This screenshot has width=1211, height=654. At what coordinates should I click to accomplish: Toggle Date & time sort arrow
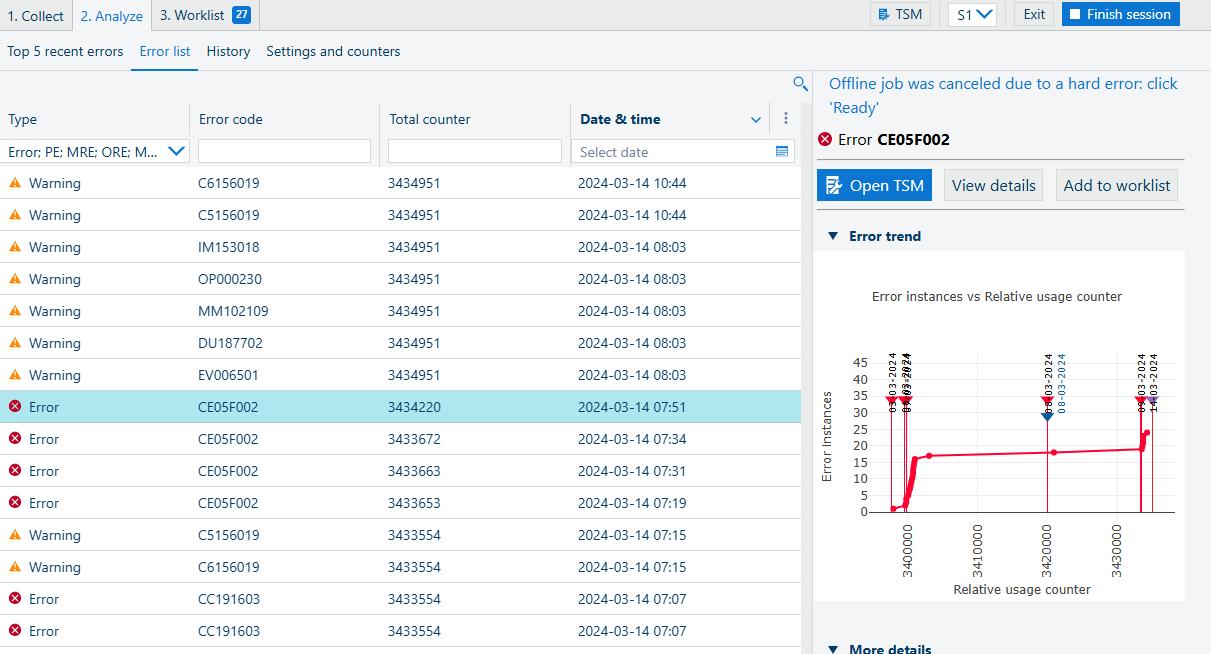(756, 120)
